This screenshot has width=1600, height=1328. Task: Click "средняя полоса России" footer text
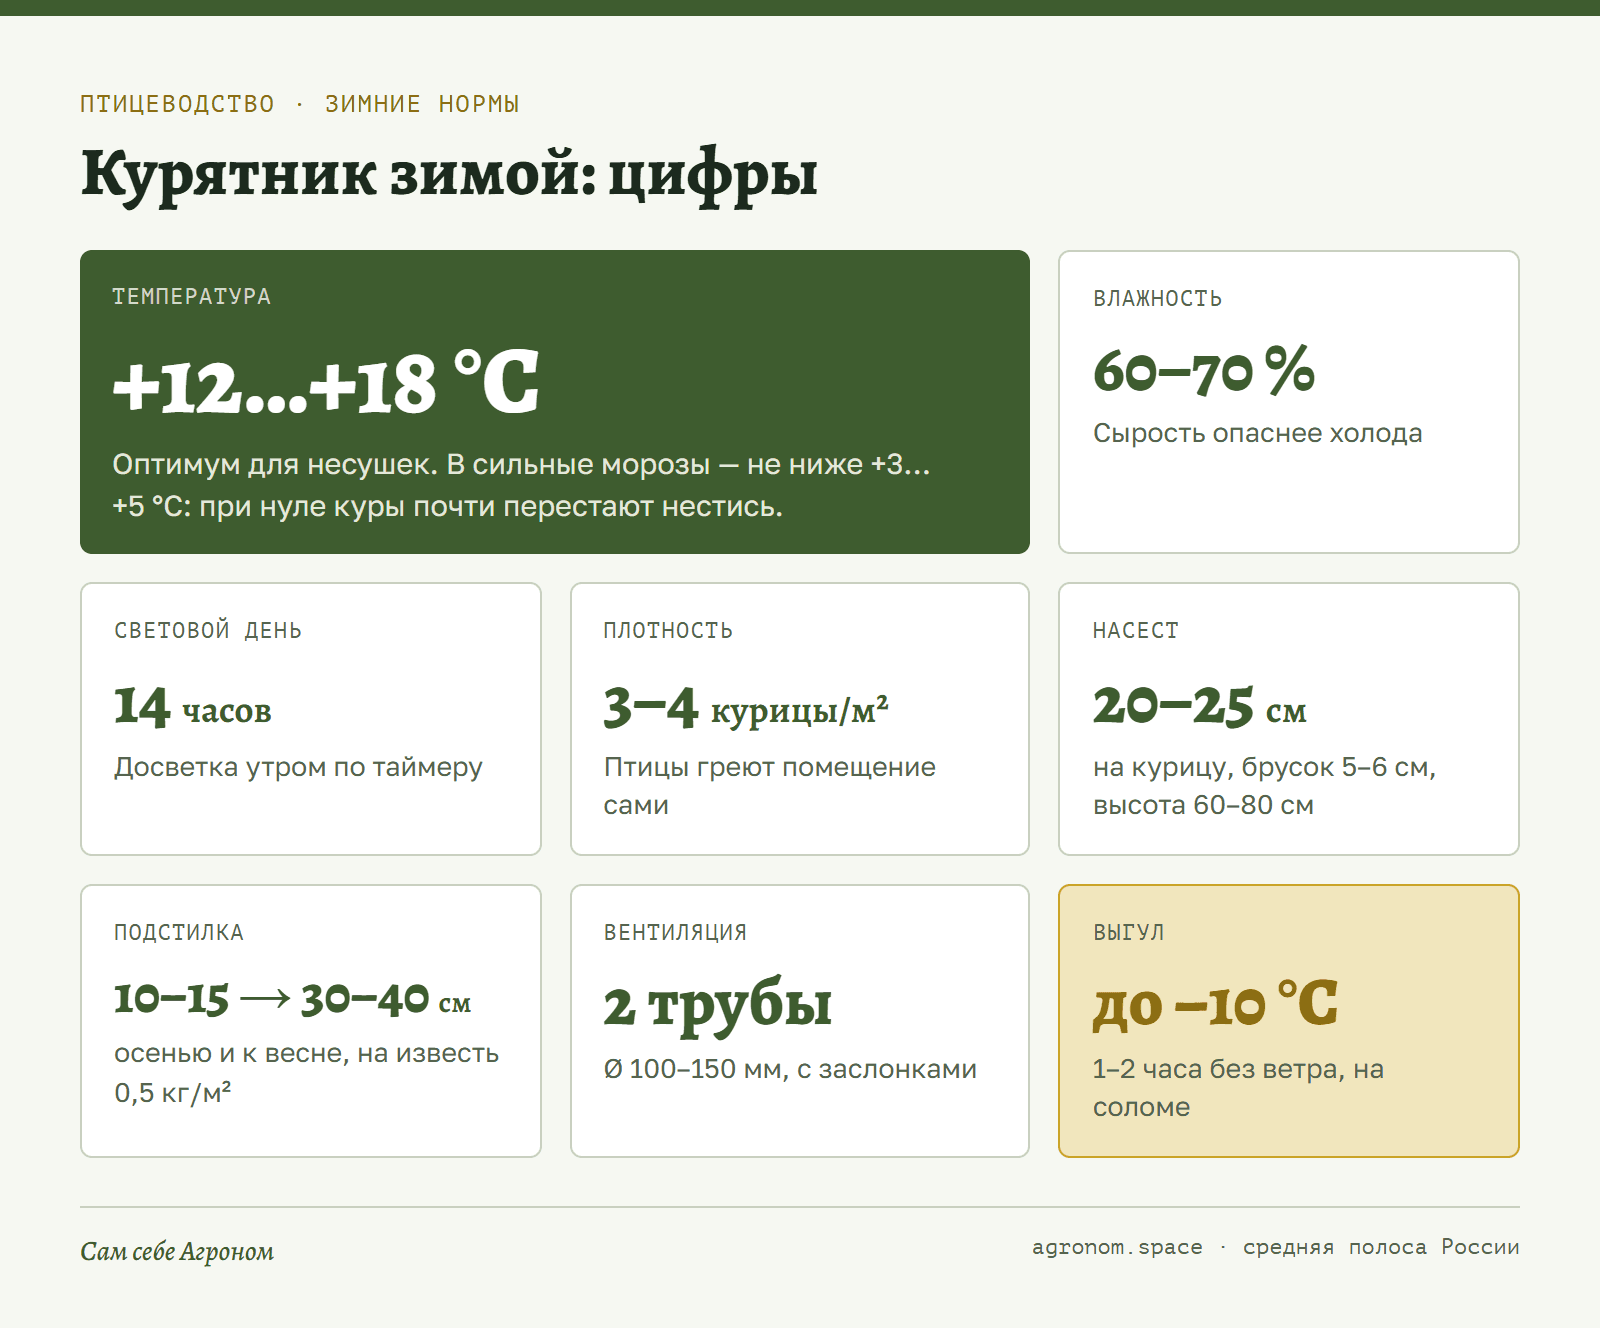1381,1247
